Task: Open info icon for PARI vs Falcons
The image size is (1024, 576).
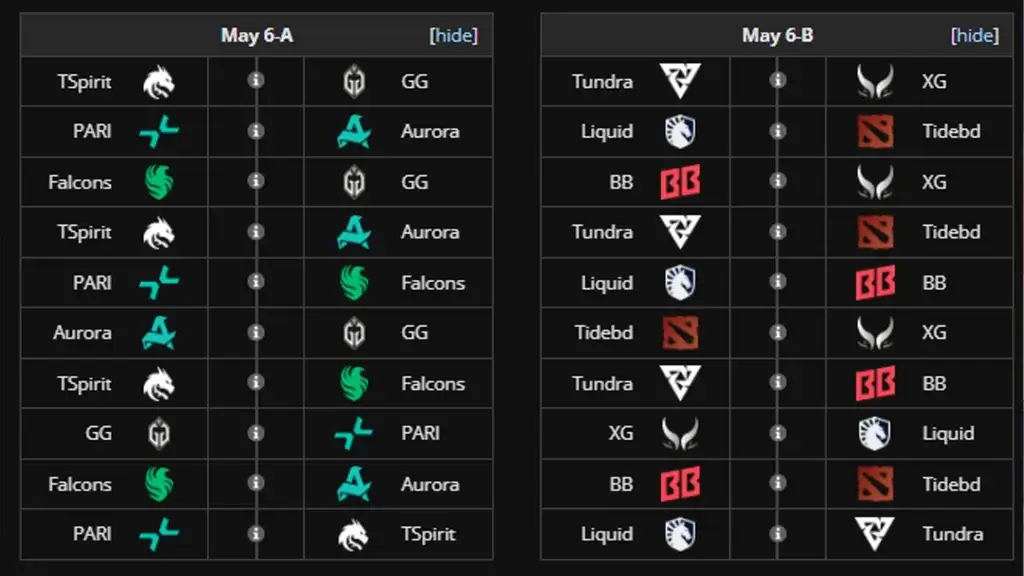Action: click(256, 281)
